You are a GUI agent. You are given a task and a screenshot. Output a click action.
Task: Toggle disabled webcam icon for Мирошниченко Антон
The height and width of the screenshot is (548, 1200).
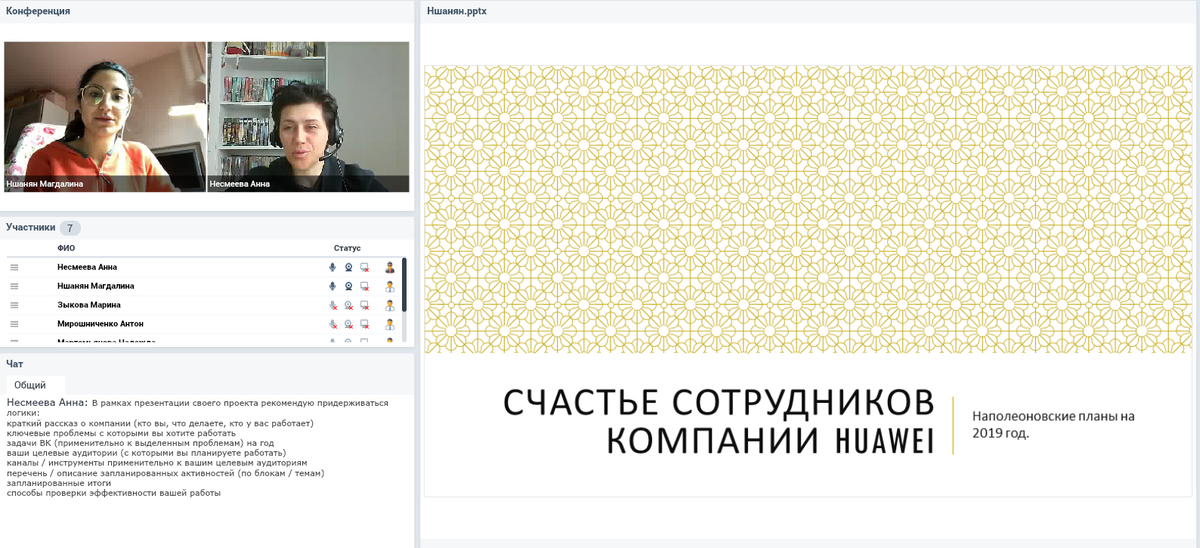348,324
